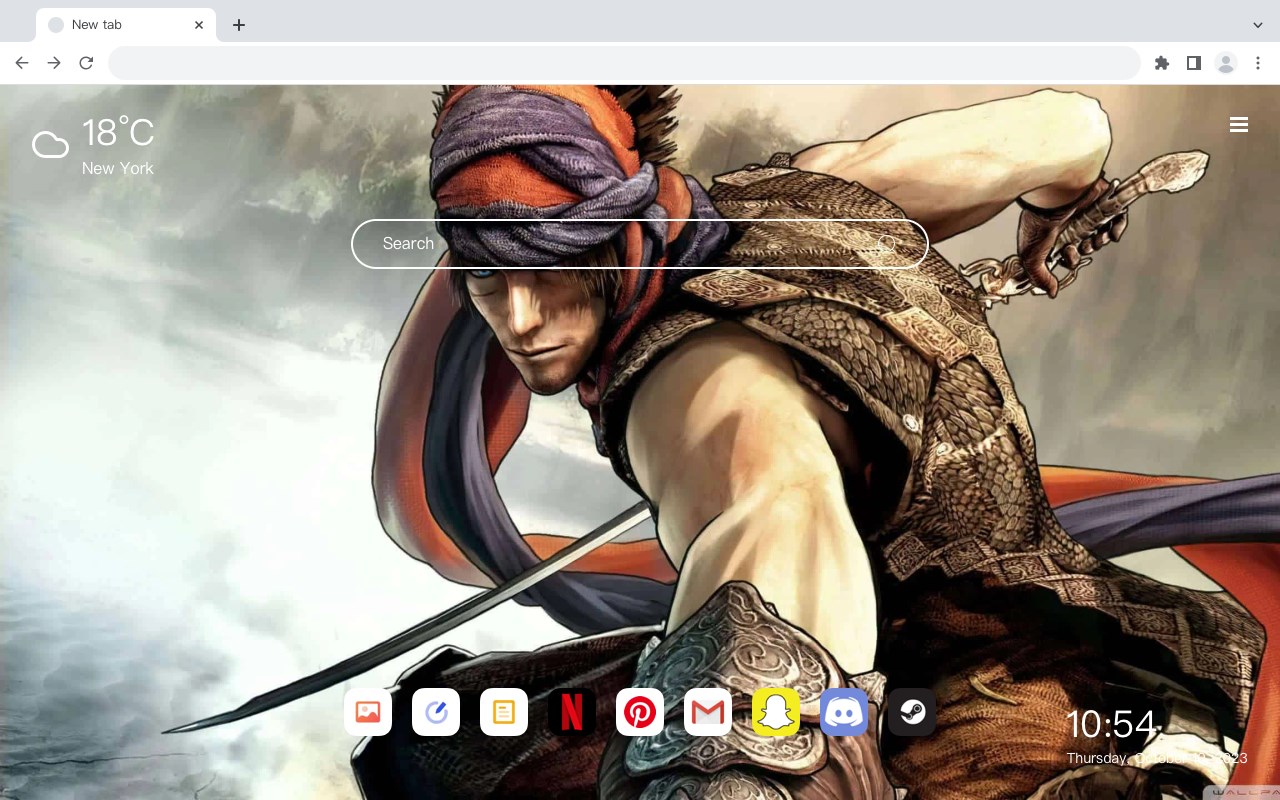
Task: Launch the Pinterest shortcut
Action: pyautogui.click(x=640, y=712)
